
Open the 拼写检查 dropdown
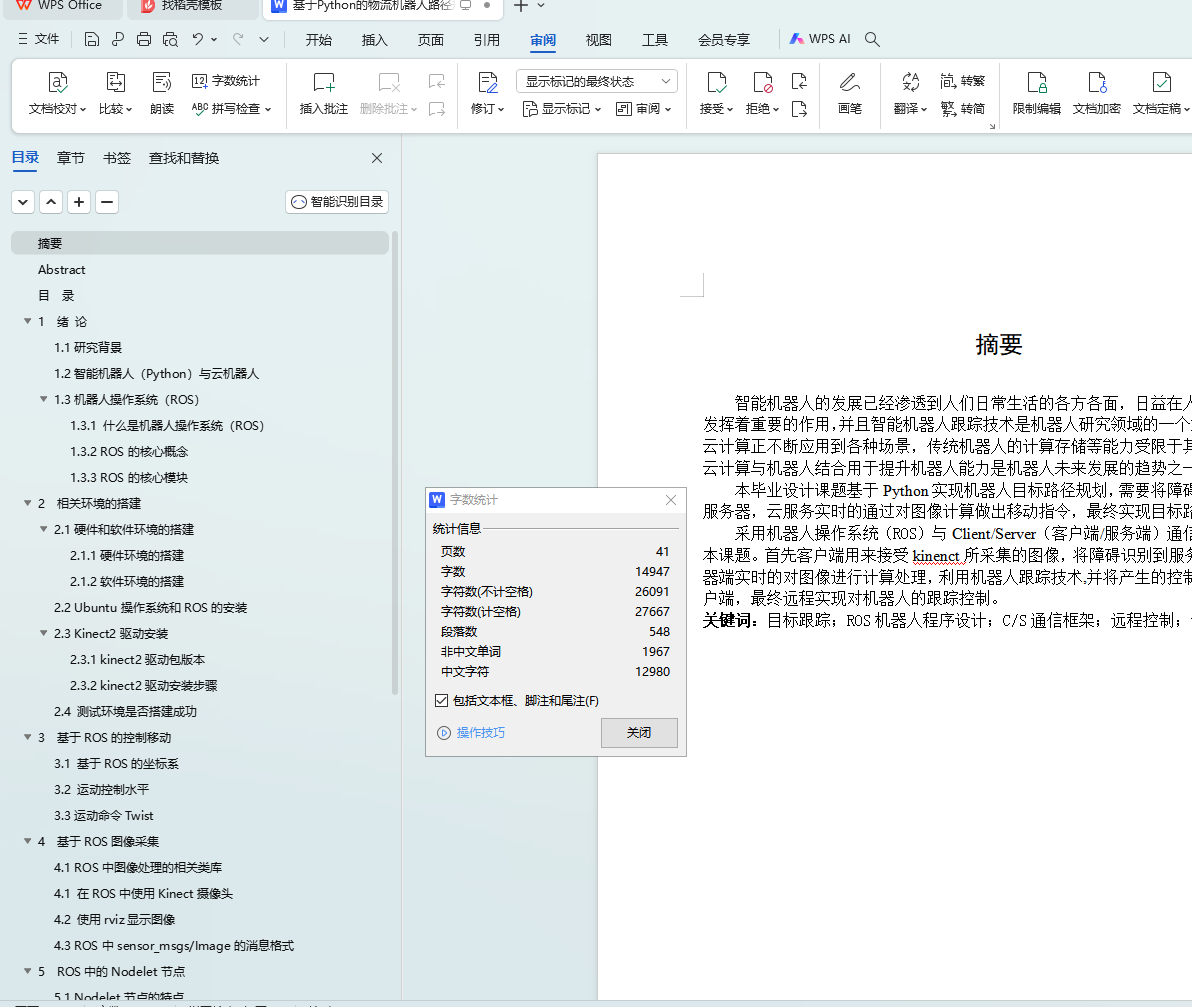(232, 109)
